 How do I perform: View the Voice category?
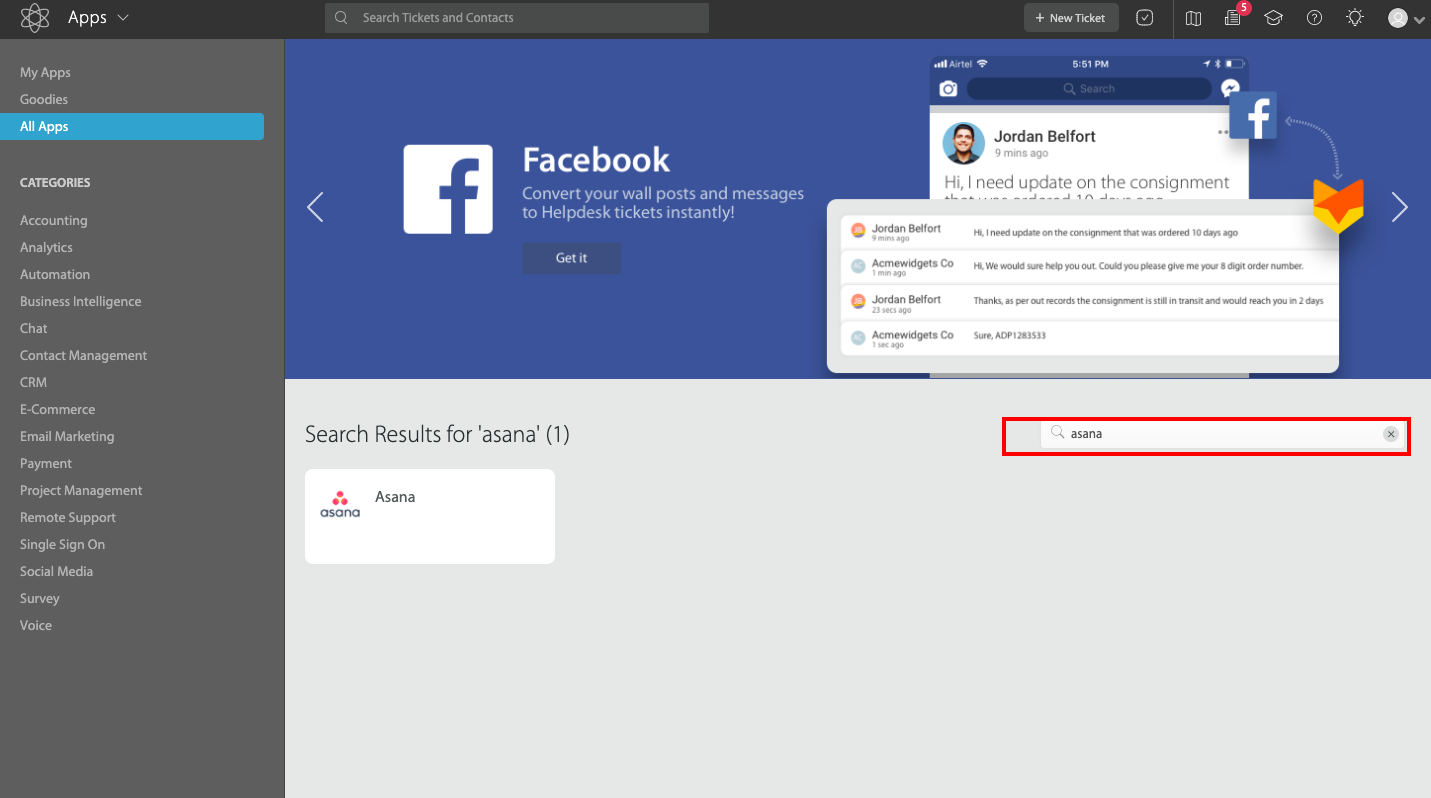(36, 625)
